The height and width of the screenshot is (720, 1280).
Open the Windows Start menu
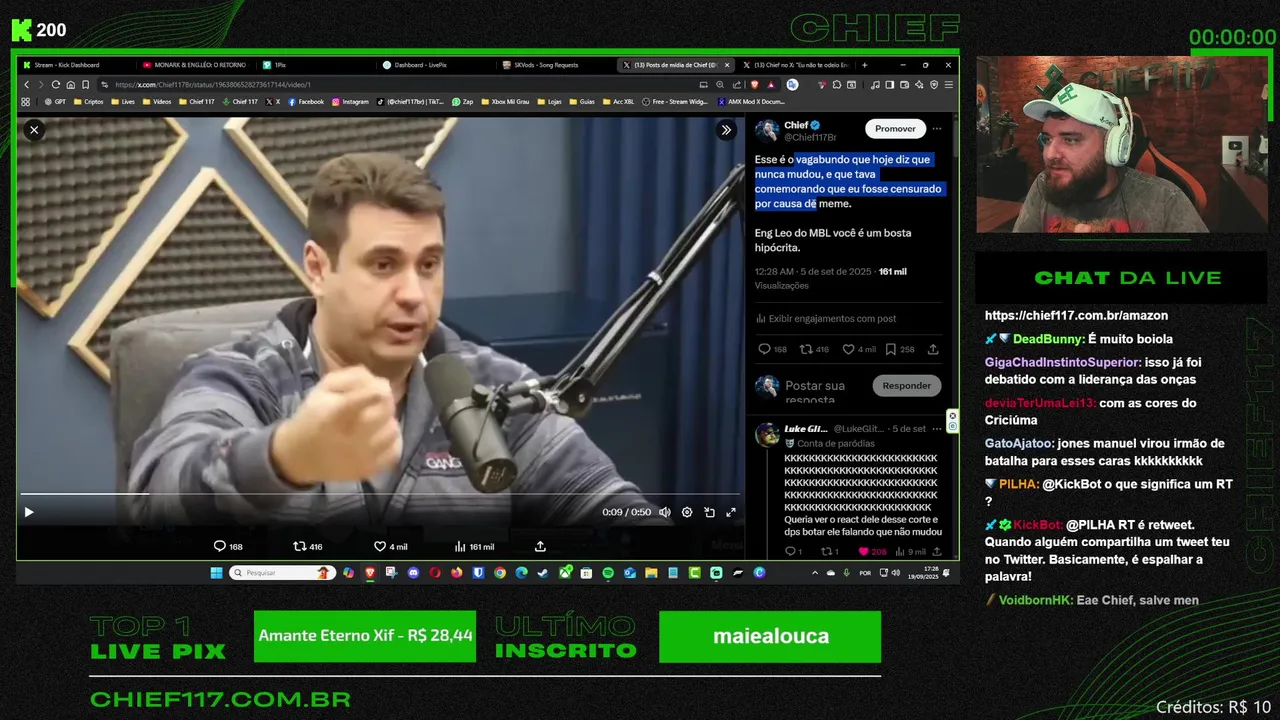coord(216,573)
